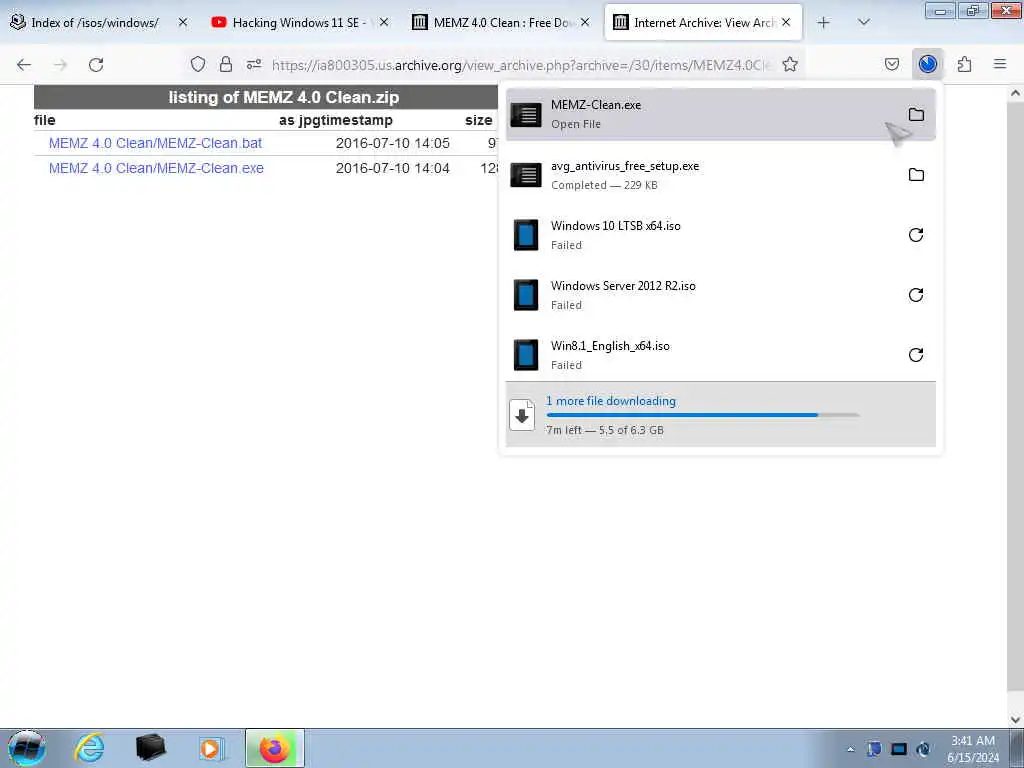Click the download progress bar
Screen dimensions: 1024x768
click(703, 415)
